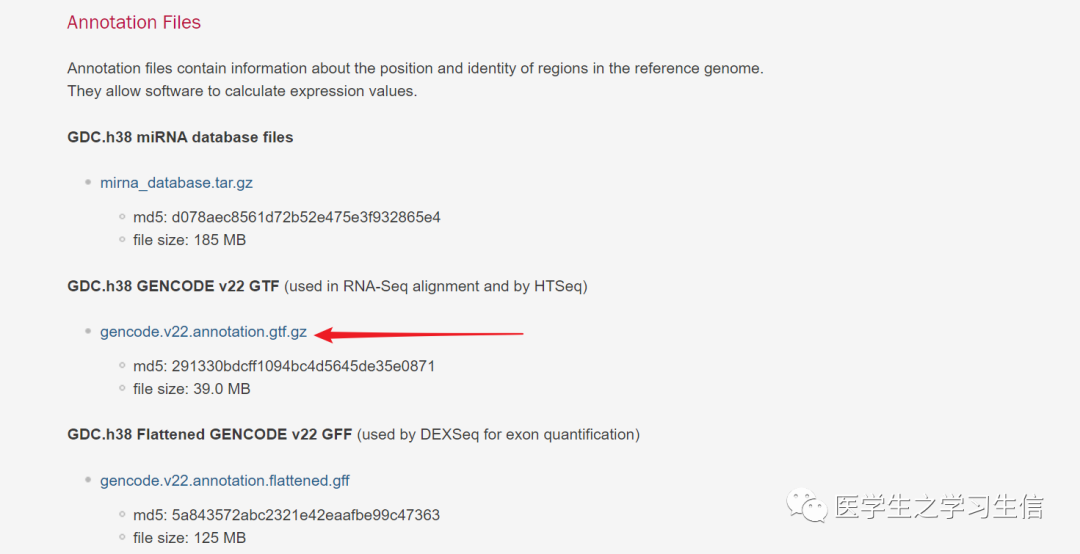1080x554 pixels.
Task: Download gencode.v22.annotation.gtf.gz file
Action: pos(203,331)
